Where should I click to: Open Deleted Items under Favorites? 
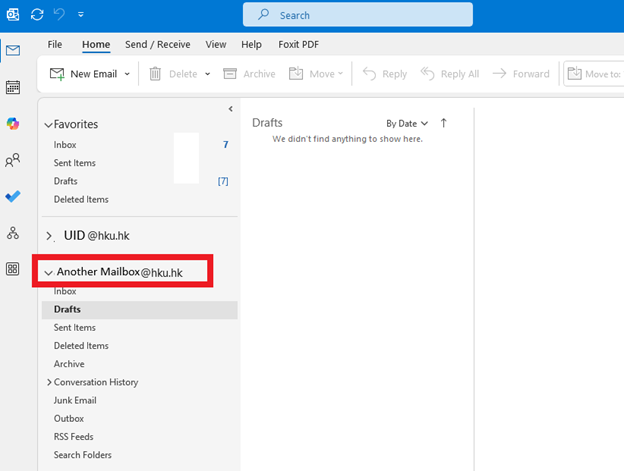tap(139, 200)
